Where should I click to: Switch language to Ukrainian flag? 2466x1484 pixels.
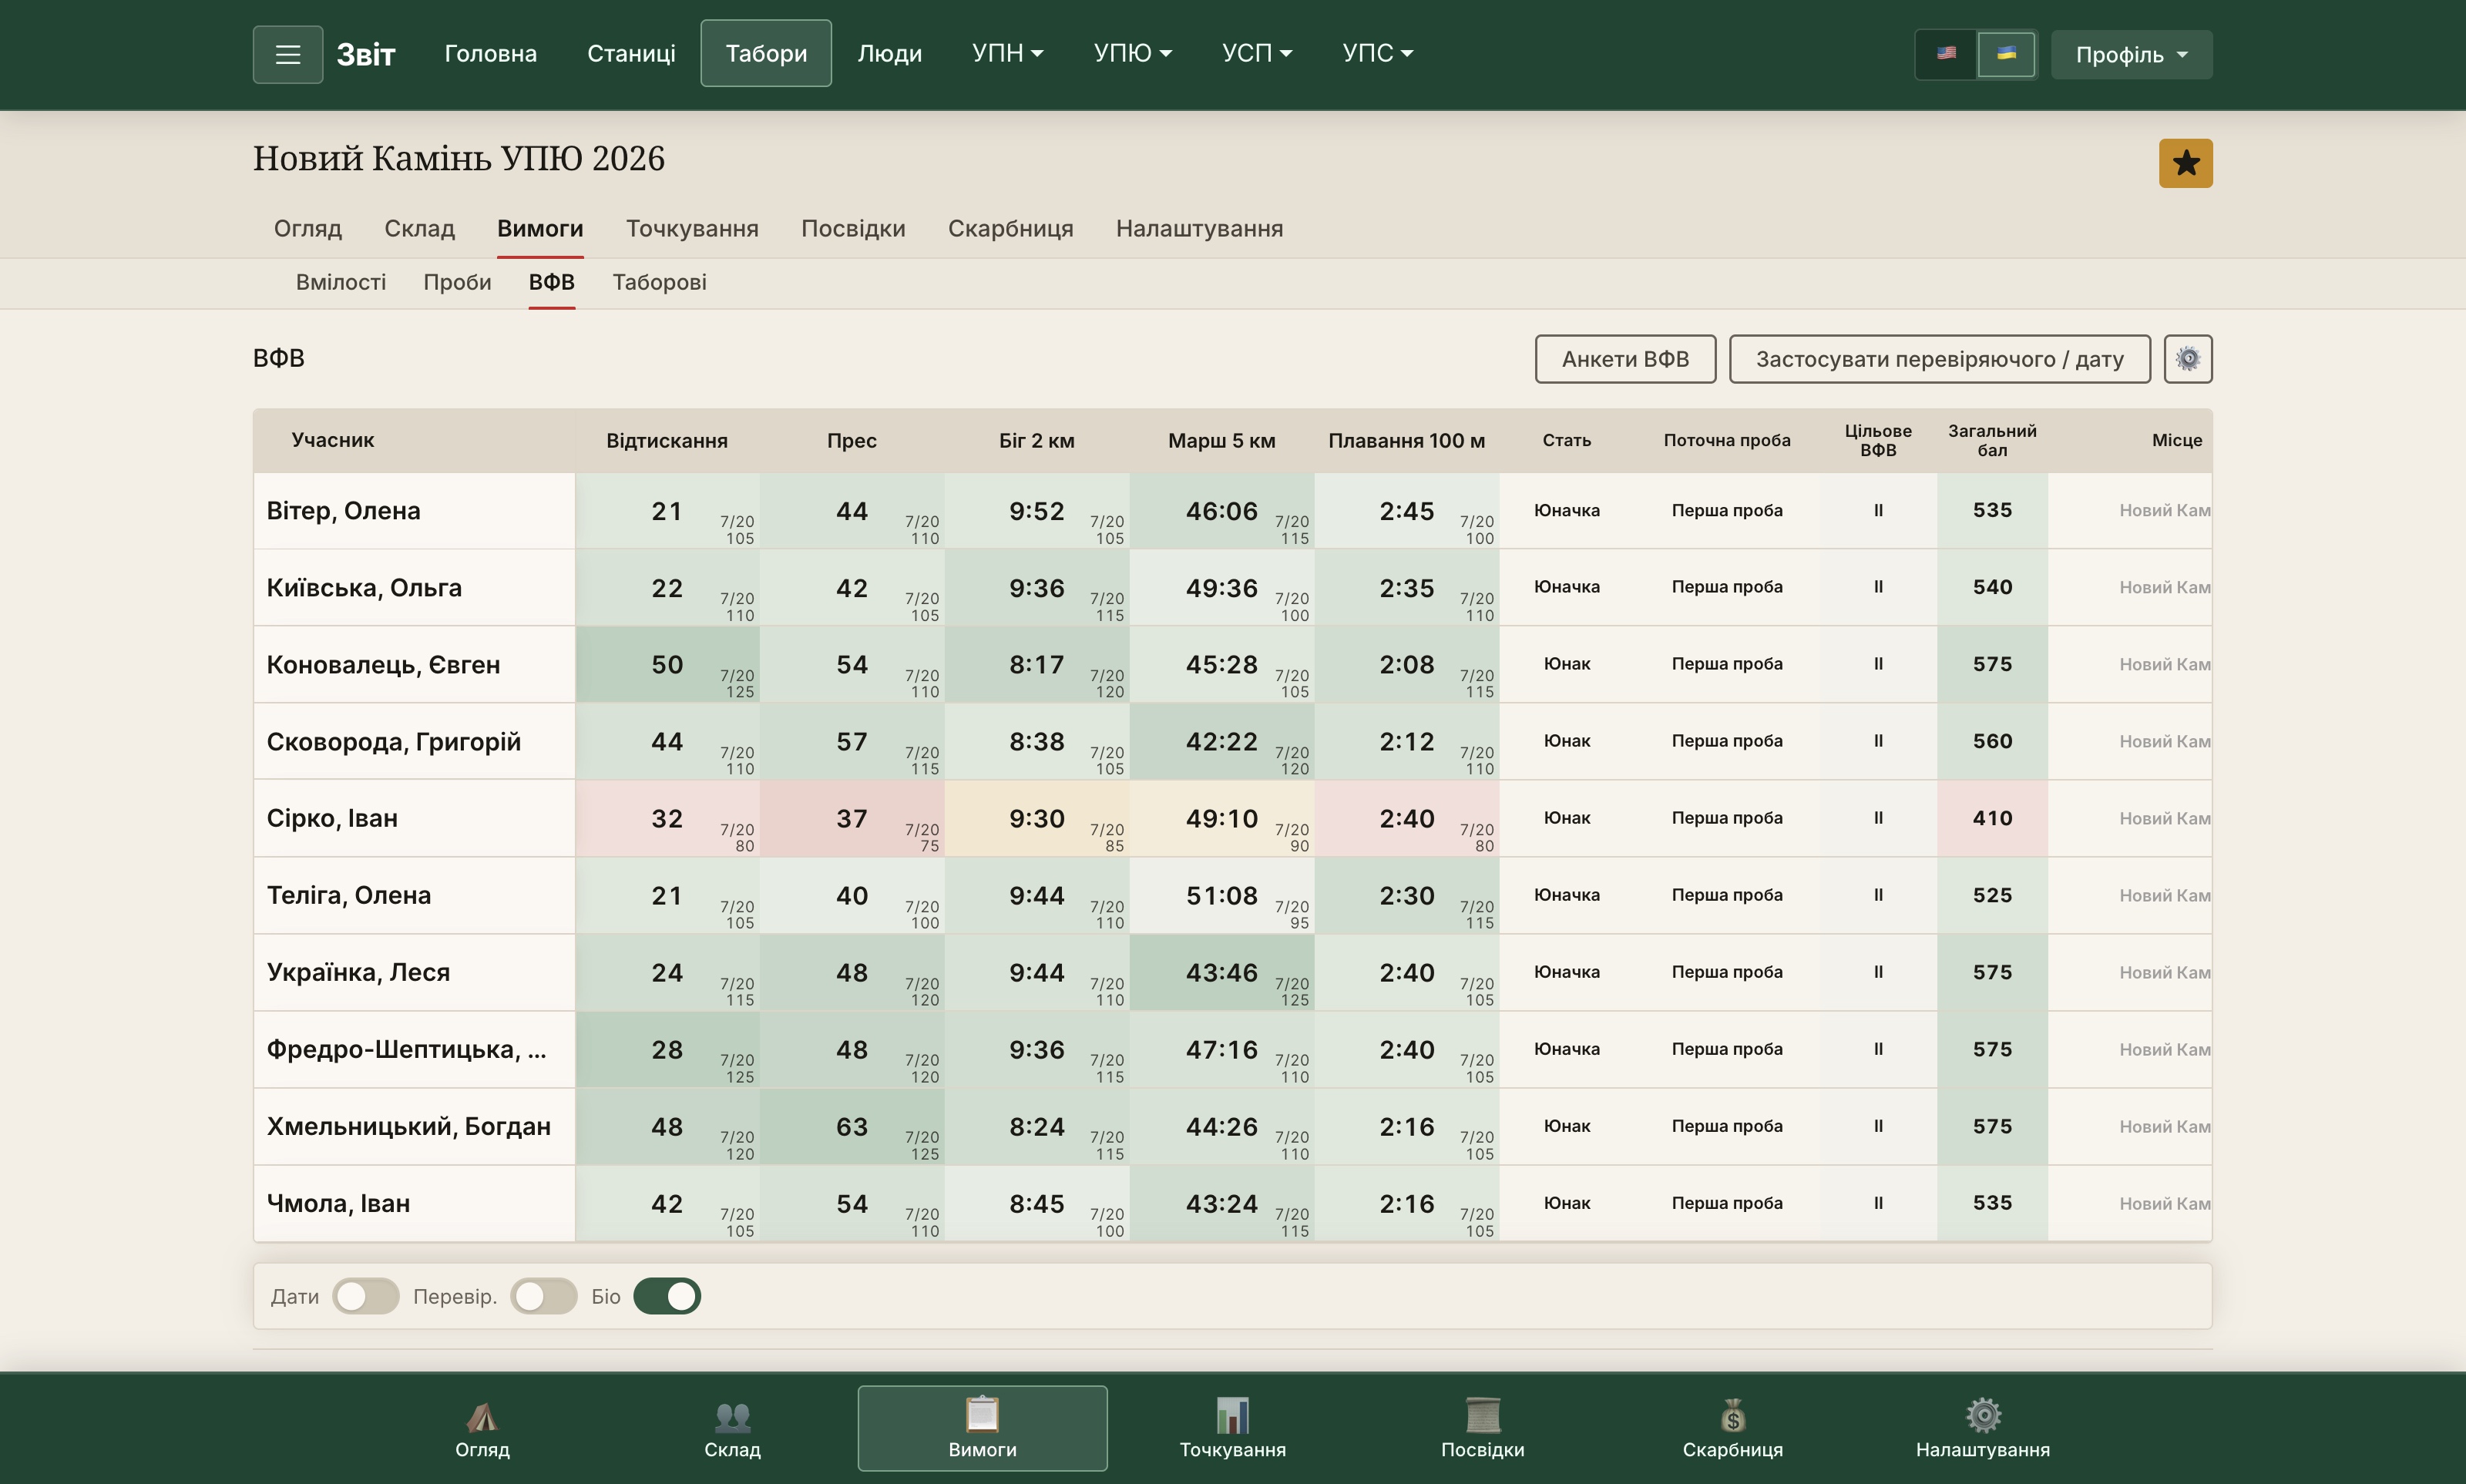[2006, 54]
